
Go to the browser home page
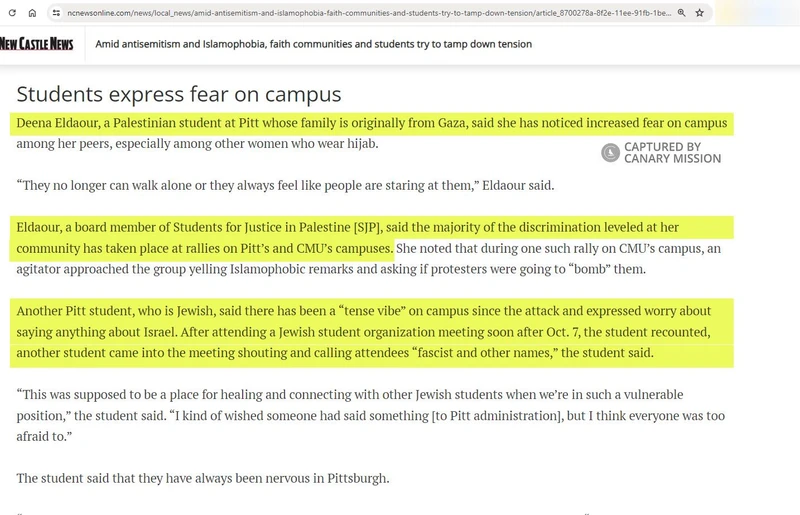[33, 13]
